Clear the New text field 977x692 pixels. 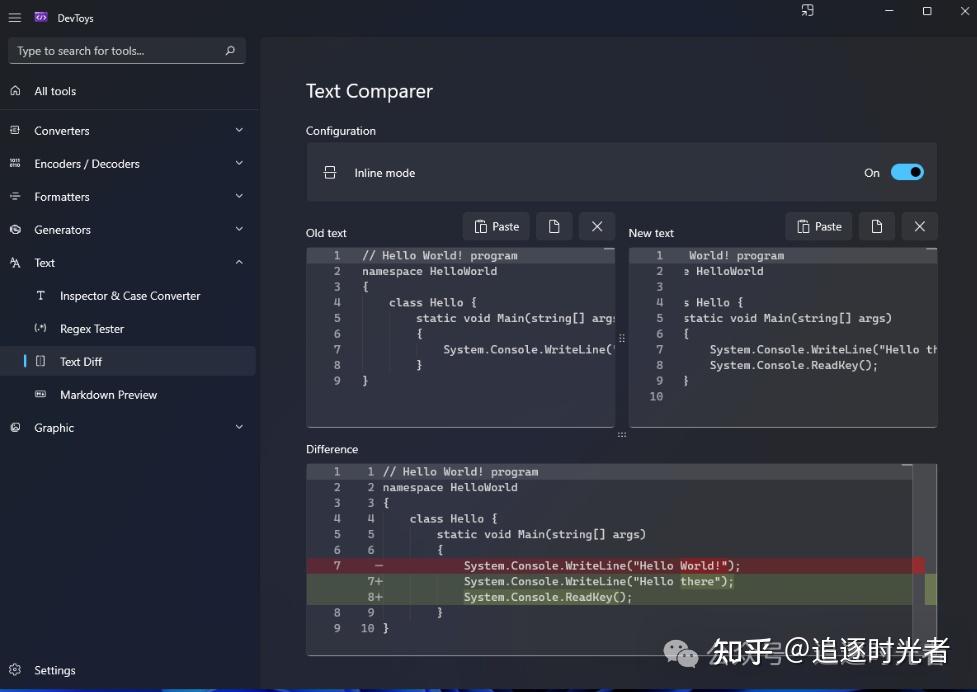click(919, 226)
